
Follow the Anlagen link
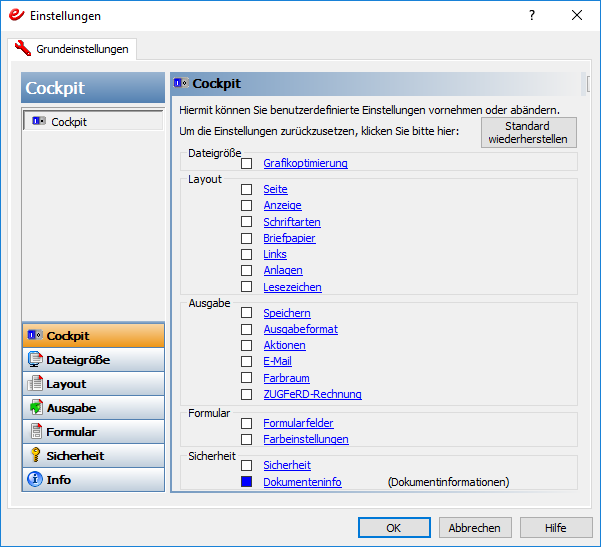pos(283,270)
